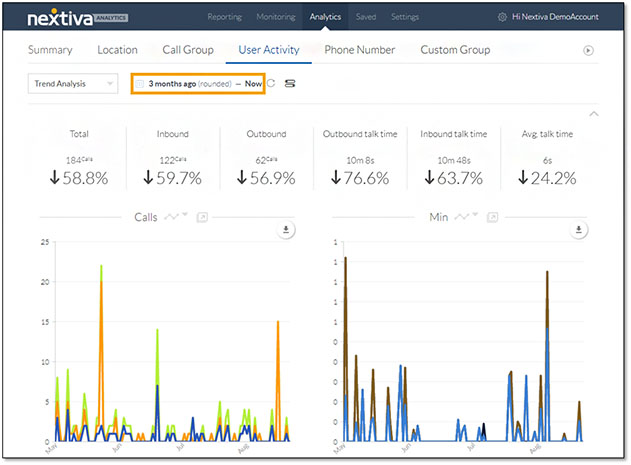Open the Settings menu

[405, 17]
